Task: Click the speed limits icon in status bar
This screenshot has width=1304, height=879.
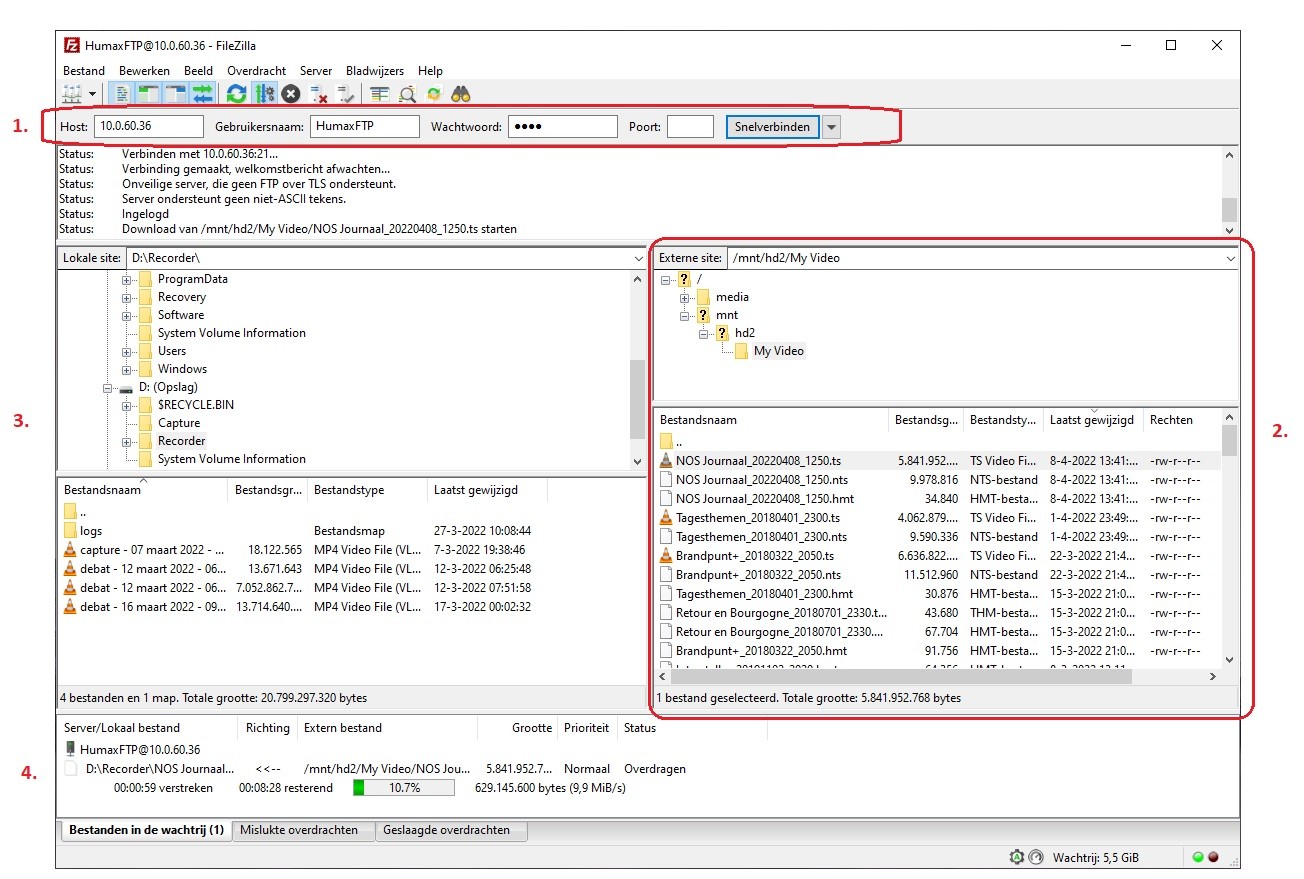Action: (1036, 857)
